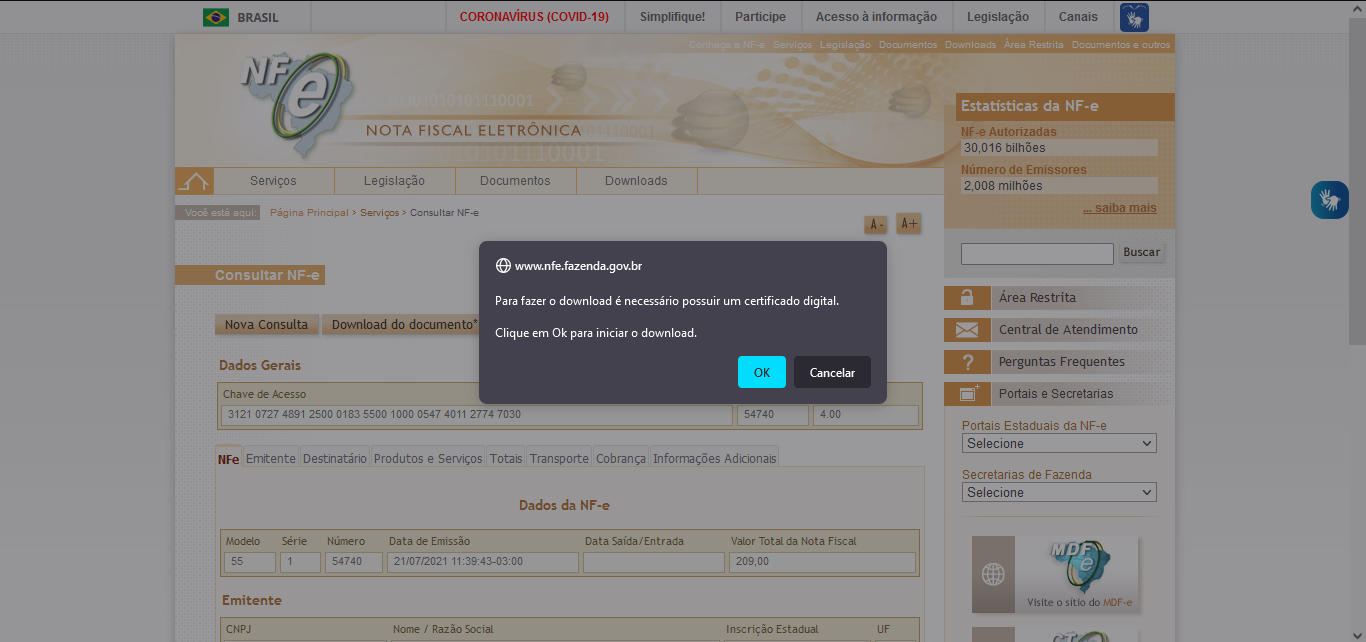This screenshot has height=642, width=1366.
Task: Click Central de Atendimento sidebar item
Action: pyautogui.click(x=1059, y=330)
